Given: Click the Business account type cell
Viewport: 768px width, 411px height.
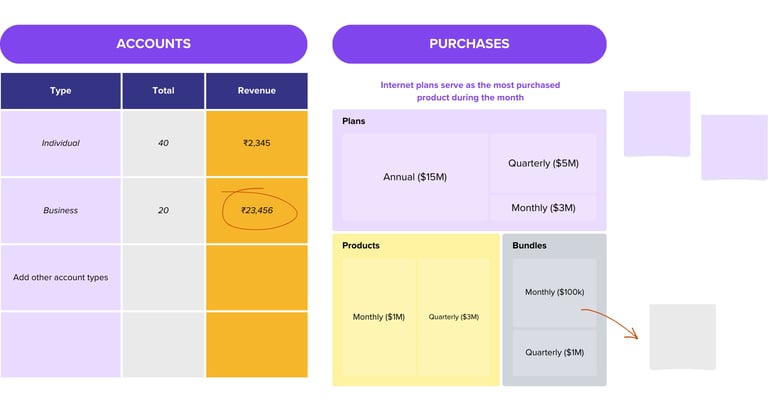Looking at the screenshot, I should point(61,211).
